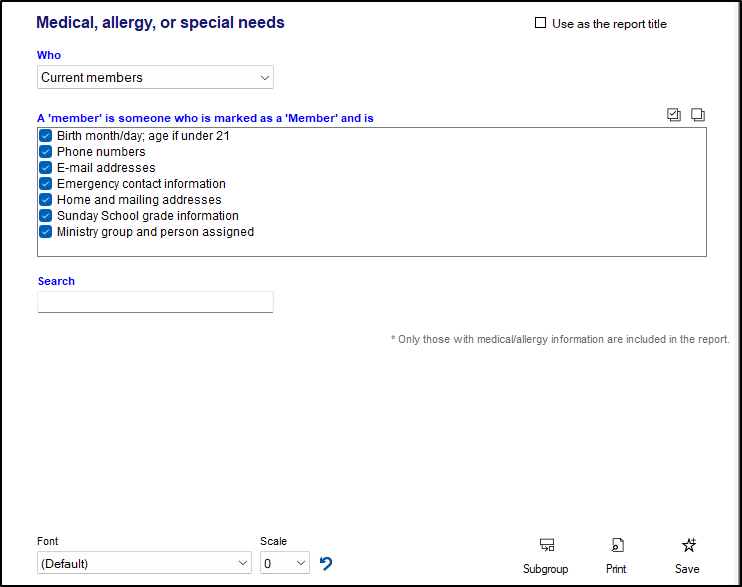The width and height of the screenshot is (742, 587).
Task: Uncheck Birth month/day; age if under 21
Action: point(45,136)
